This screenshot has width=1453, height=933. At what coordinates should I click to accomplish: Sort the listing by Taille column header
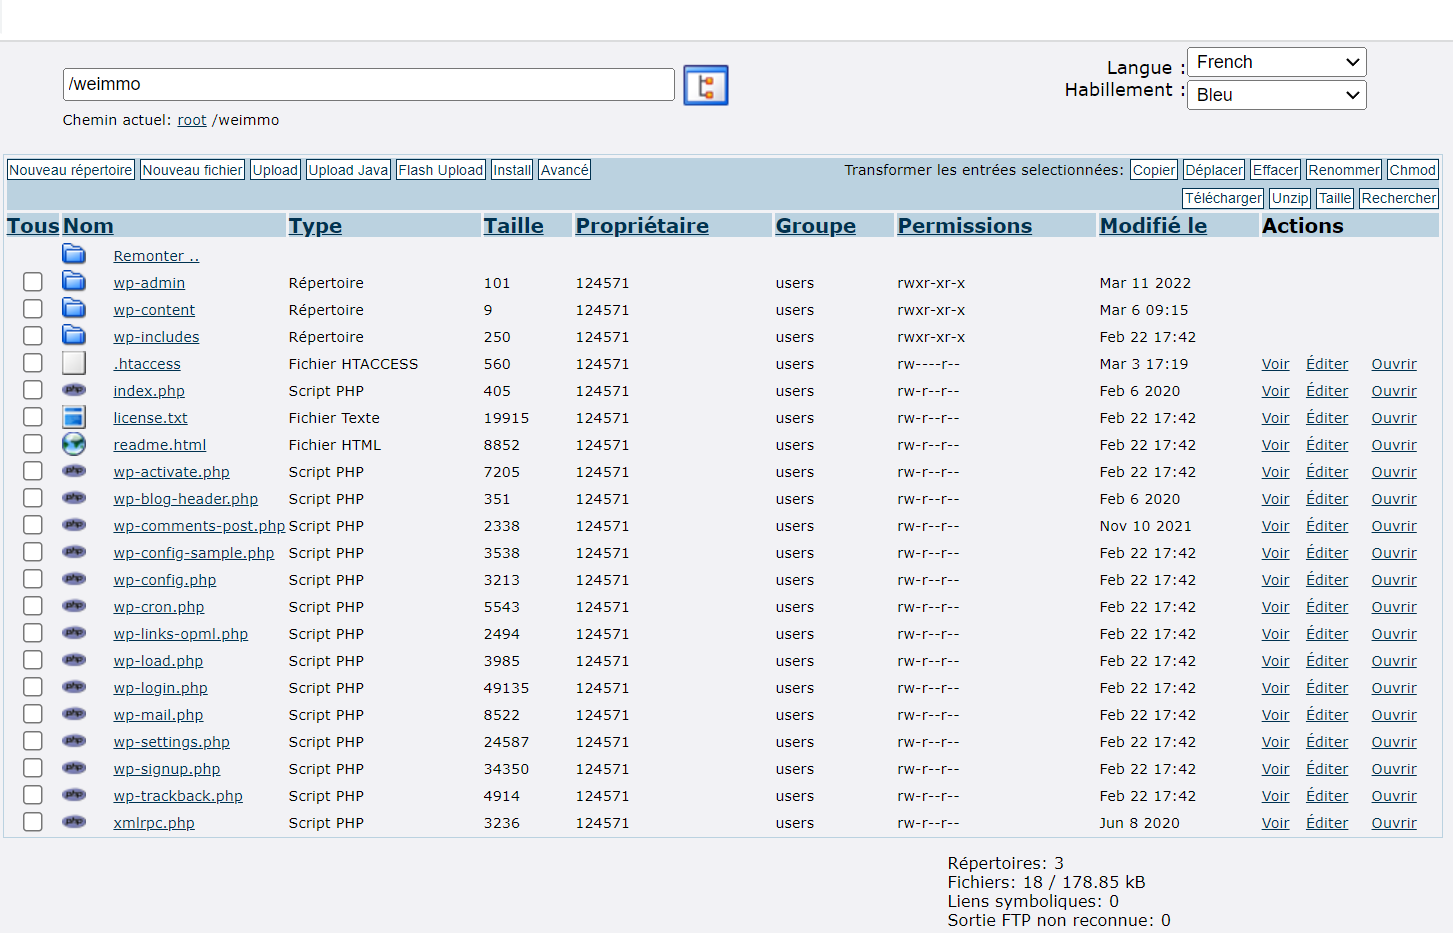click(513, 226)
